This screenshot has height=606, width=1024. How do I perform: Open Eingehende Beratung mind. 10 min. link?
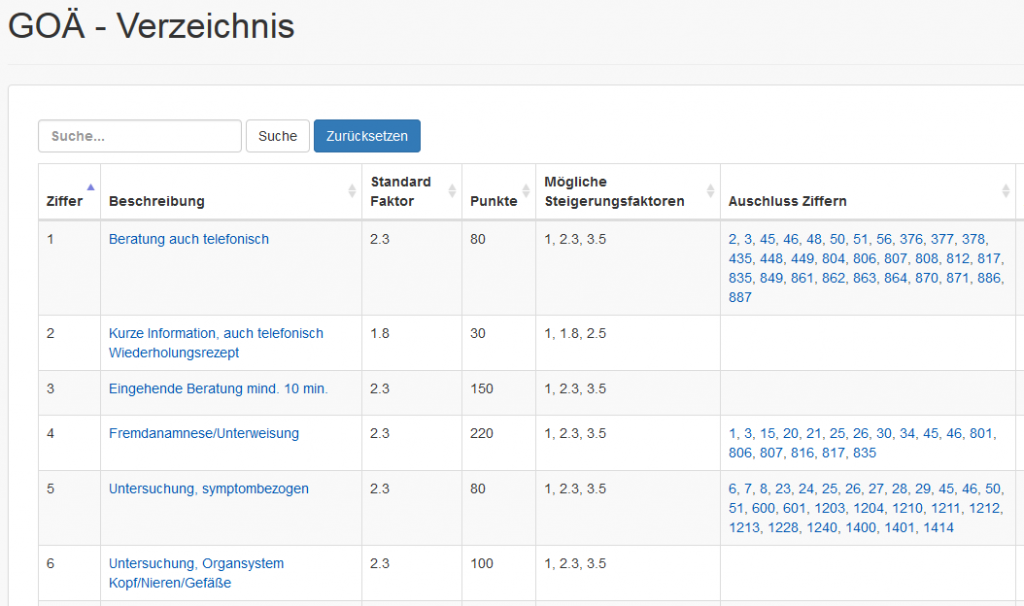click(x=218, y=388)
